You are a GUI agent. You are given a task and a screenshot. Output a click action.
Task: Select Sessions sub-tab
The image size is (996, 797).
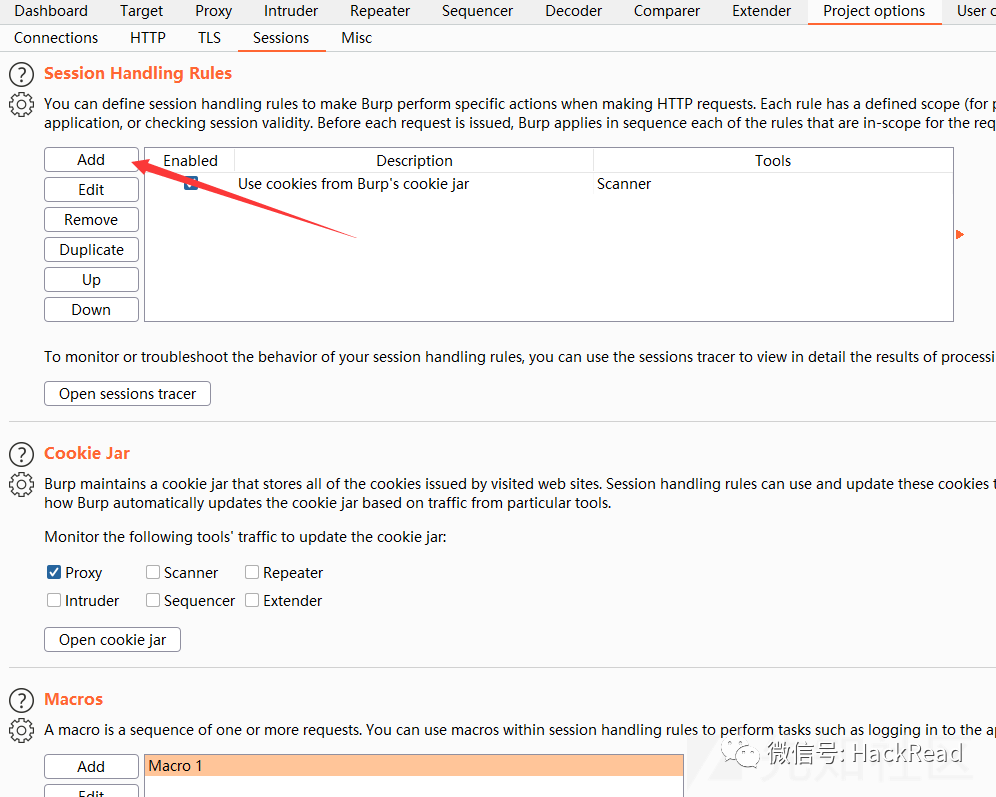(x=281, y=38)
